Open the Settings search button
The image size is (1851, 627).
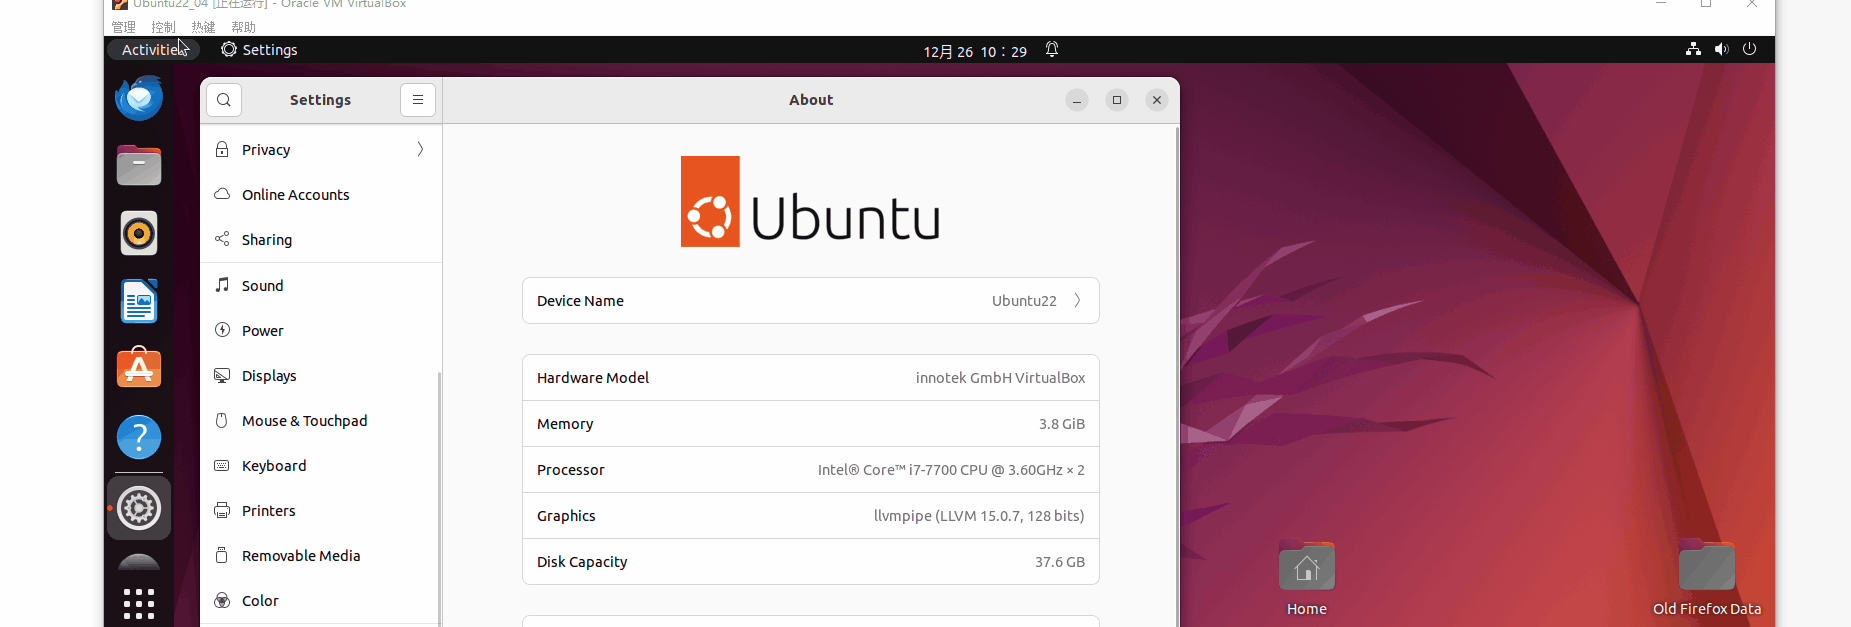click(x=224, y=100)
